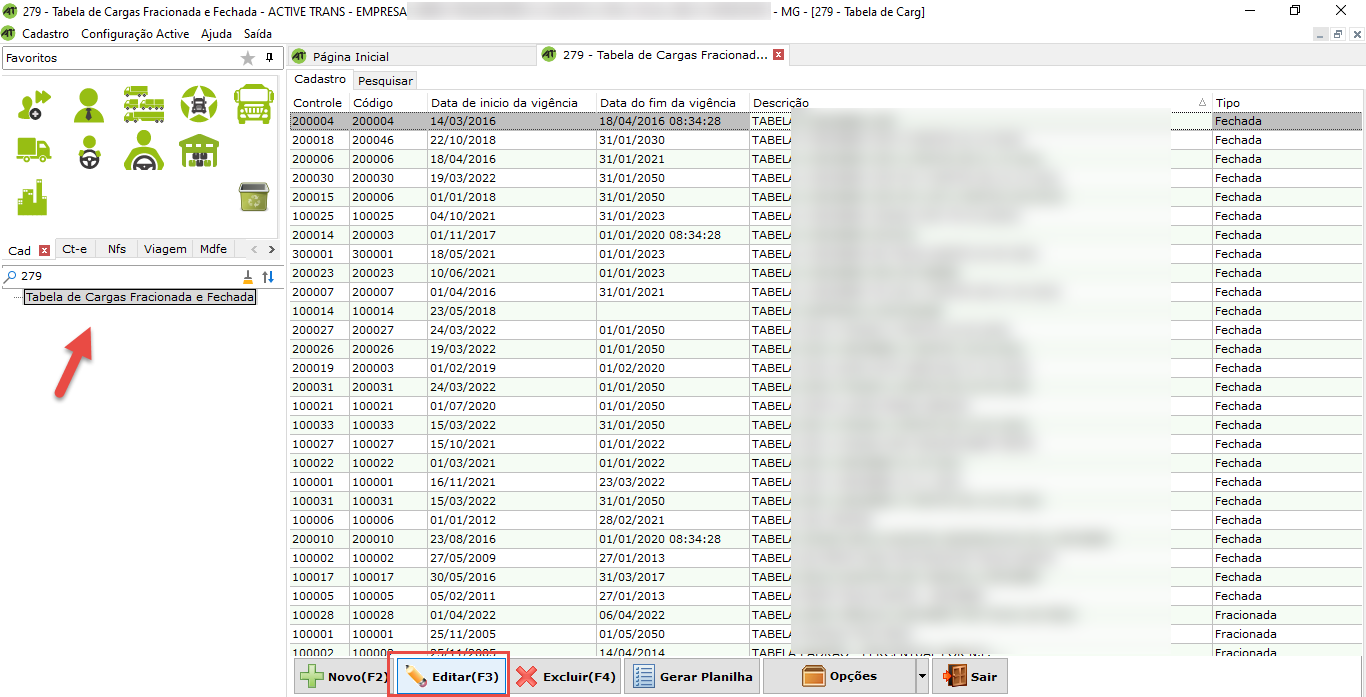Select Tabela de Cargas Fracionada e Fechada

[140, 297]
